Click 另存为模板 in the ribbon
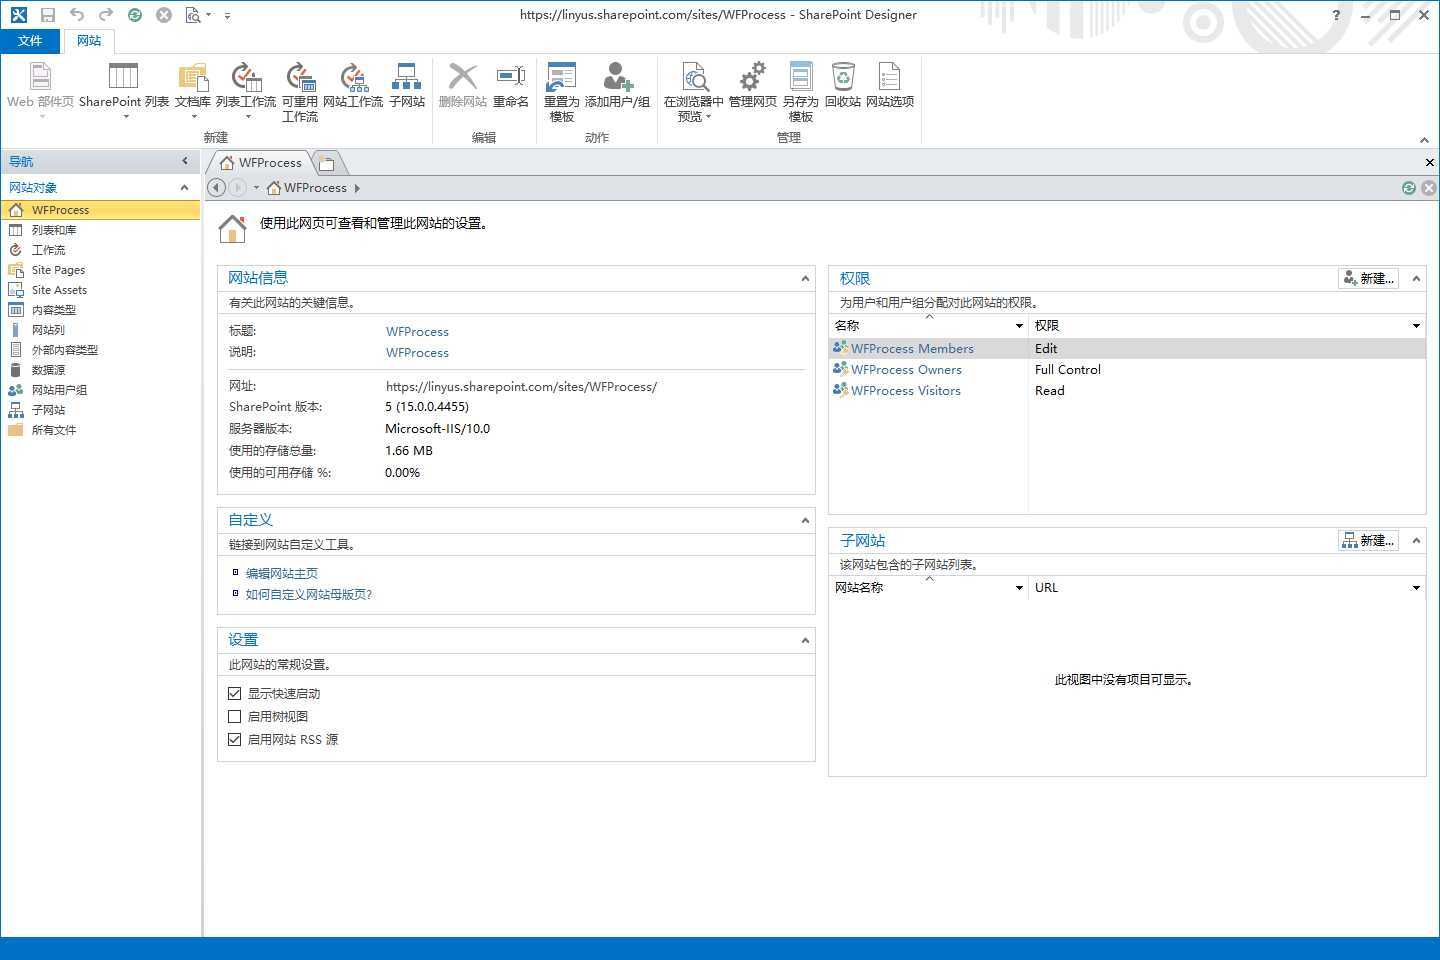 [x=800, y=91]
